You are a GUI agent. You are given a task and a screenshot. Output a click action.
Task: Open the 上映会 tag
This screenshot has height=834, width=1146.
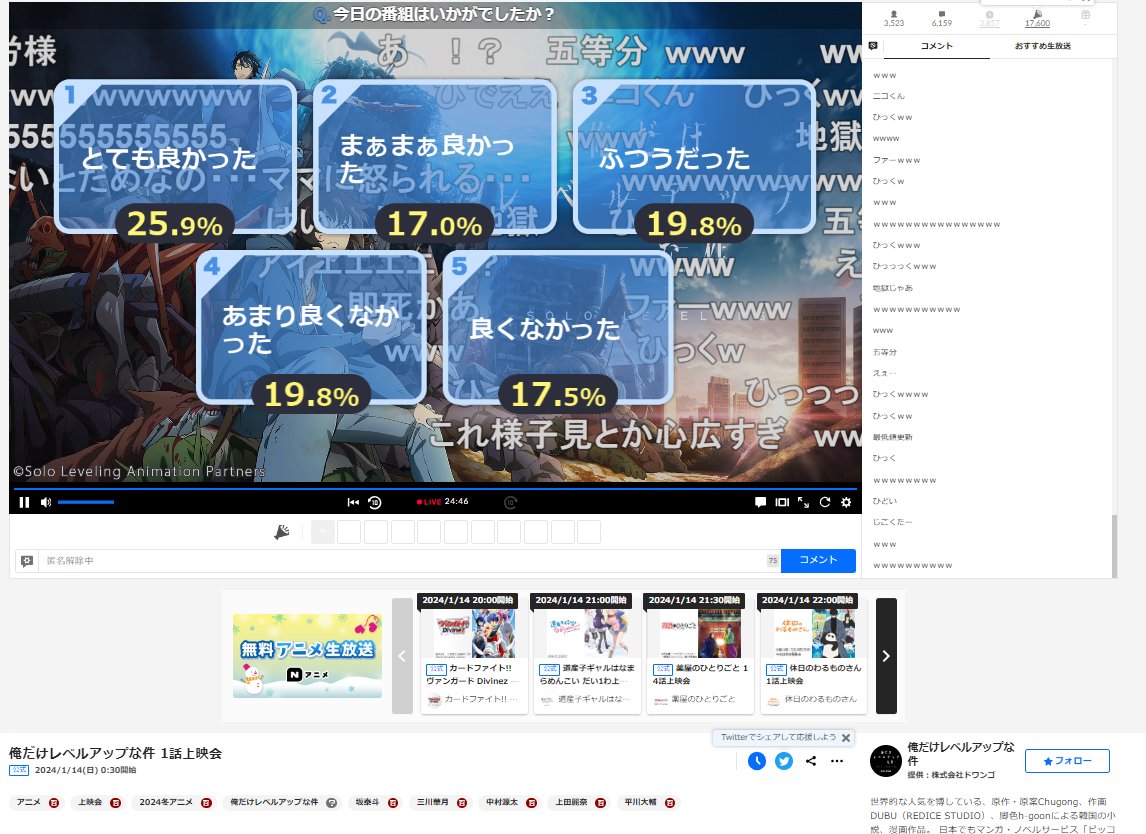coord(90,803)
